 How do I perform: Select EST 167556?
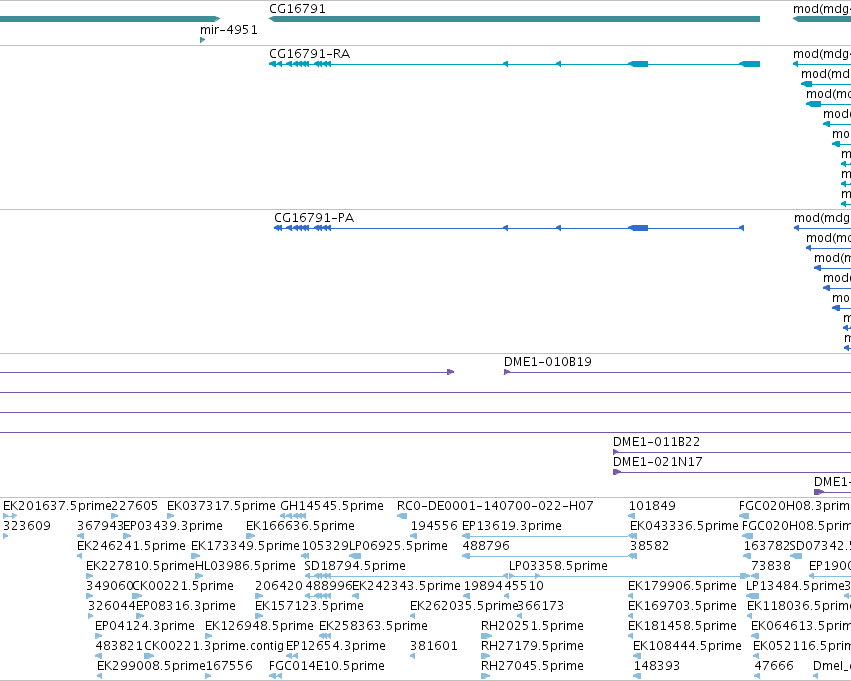(229, 666)
